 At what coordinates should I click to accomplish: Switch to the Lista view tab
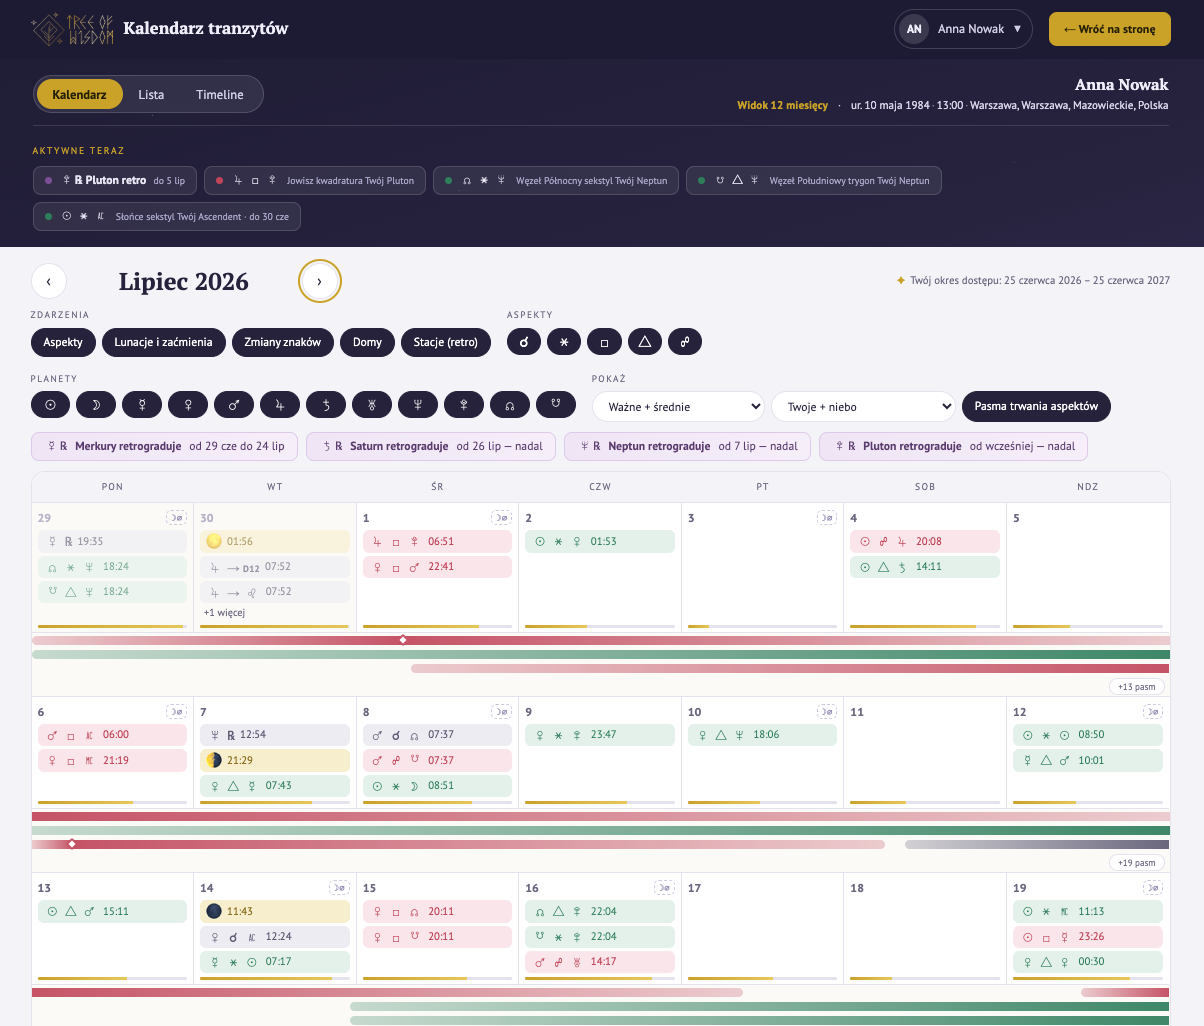pyautogui.click(x=151, y=94)
